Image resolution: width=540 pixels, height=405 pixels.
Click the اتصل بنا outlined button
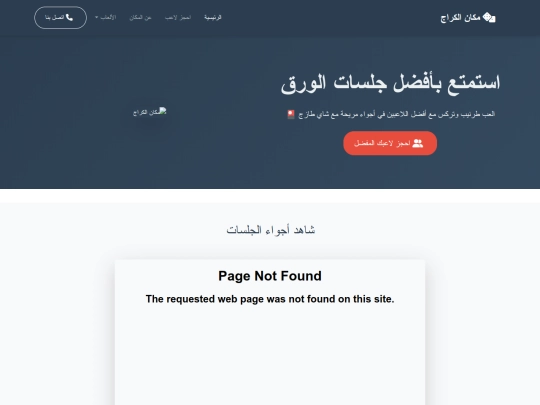coord(60,18)
